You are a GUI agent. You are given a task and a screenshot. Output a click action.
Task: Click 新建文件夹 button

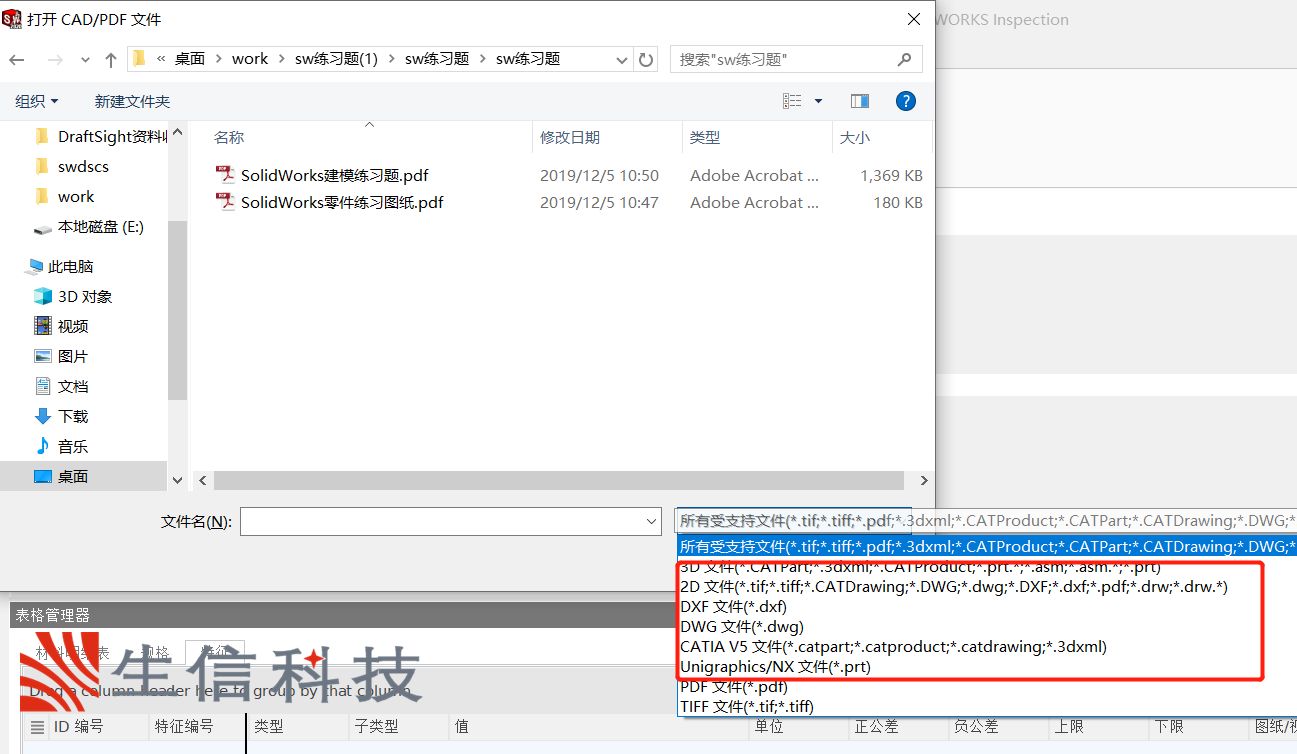[x=132, y=101]
